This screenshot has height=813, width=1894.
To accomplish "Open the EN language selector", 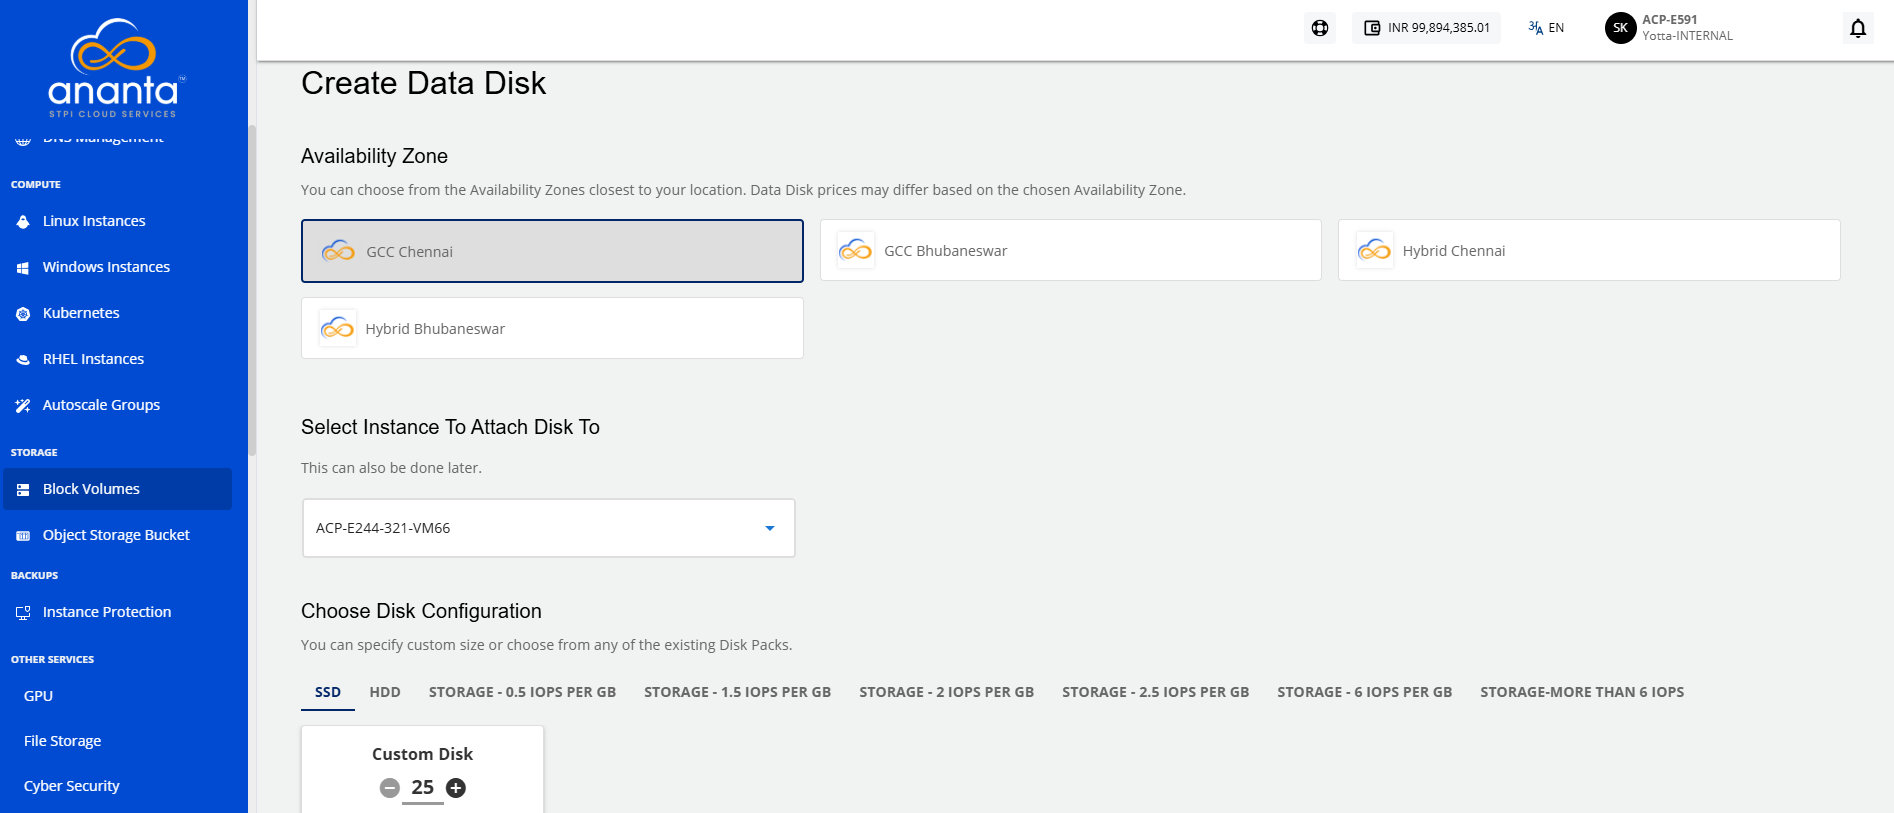I will (1546, 28).
